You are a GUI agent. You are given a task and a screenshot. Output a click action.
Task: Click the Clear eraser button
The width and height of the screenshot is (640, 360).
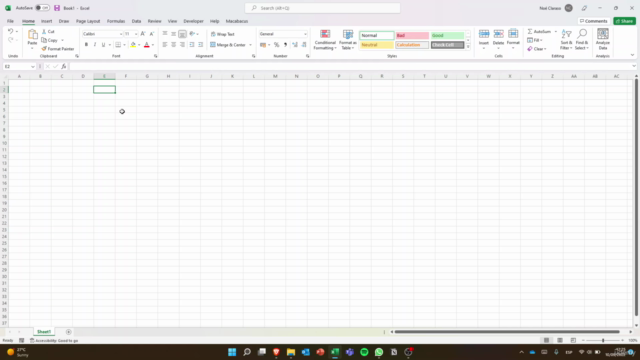coord(536,49)
